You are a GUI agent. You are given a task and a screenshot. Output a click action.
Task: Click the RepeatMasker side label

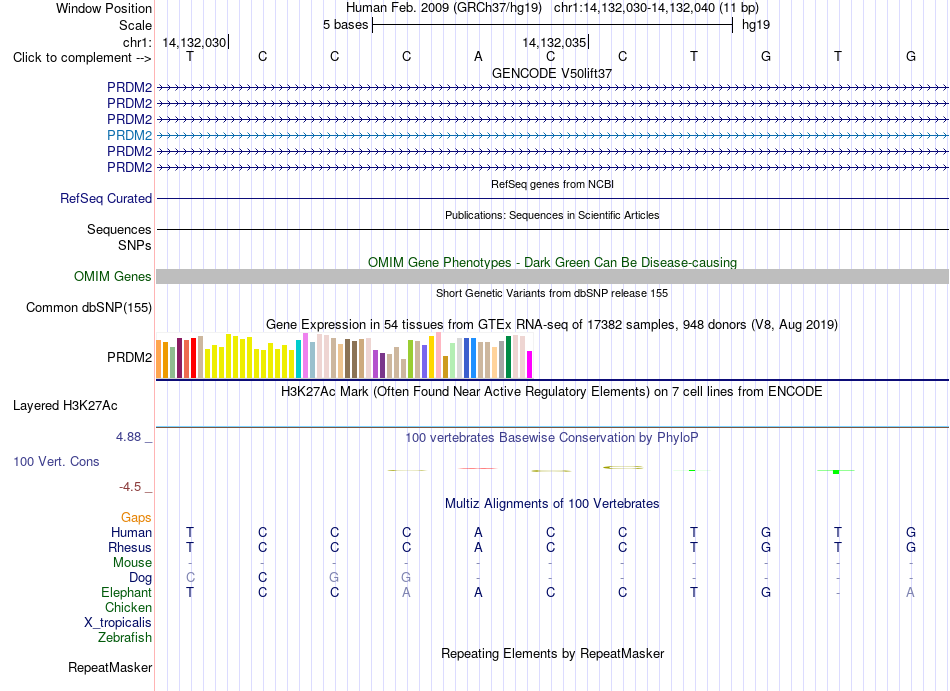point(110,667)
